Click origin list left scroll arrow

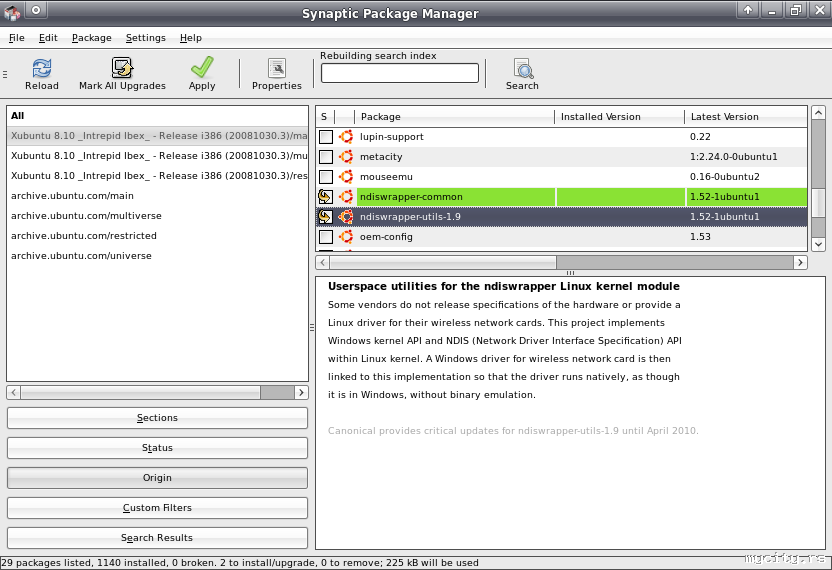click(14, 392)
